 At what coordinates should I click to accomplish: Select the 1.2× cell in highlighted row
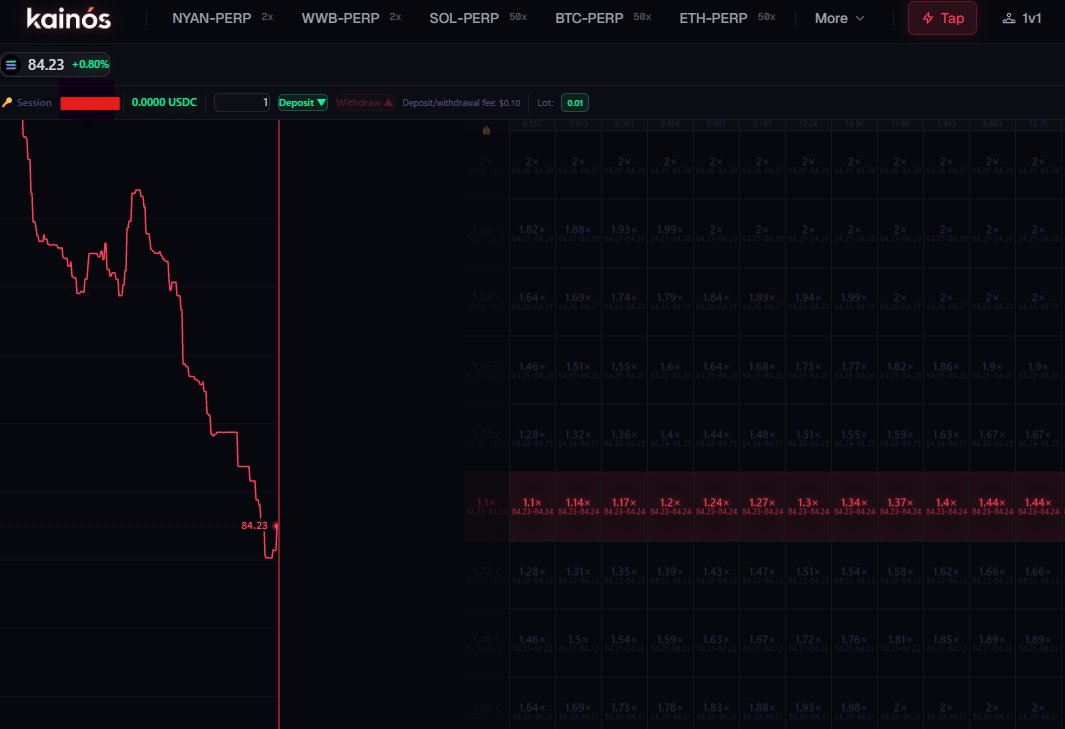pos(670,506)
